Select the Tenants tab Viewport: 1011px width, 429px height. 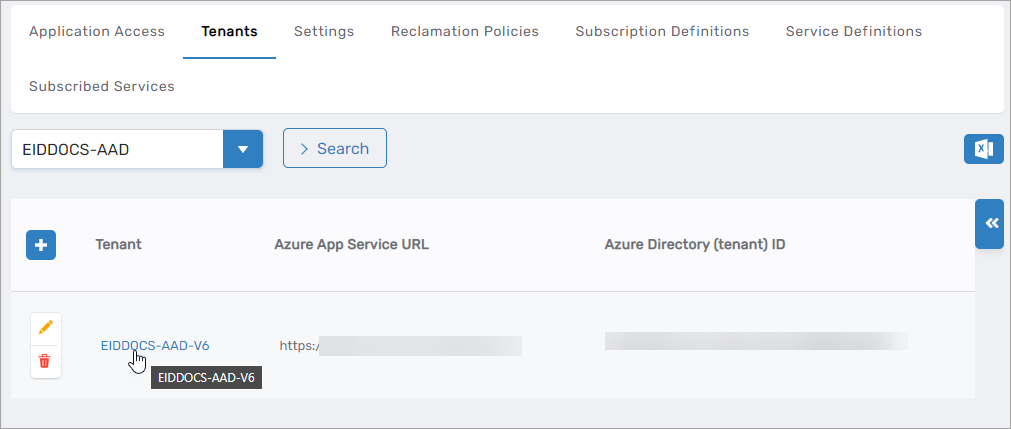pyautogui.click(x=229, y=31)
